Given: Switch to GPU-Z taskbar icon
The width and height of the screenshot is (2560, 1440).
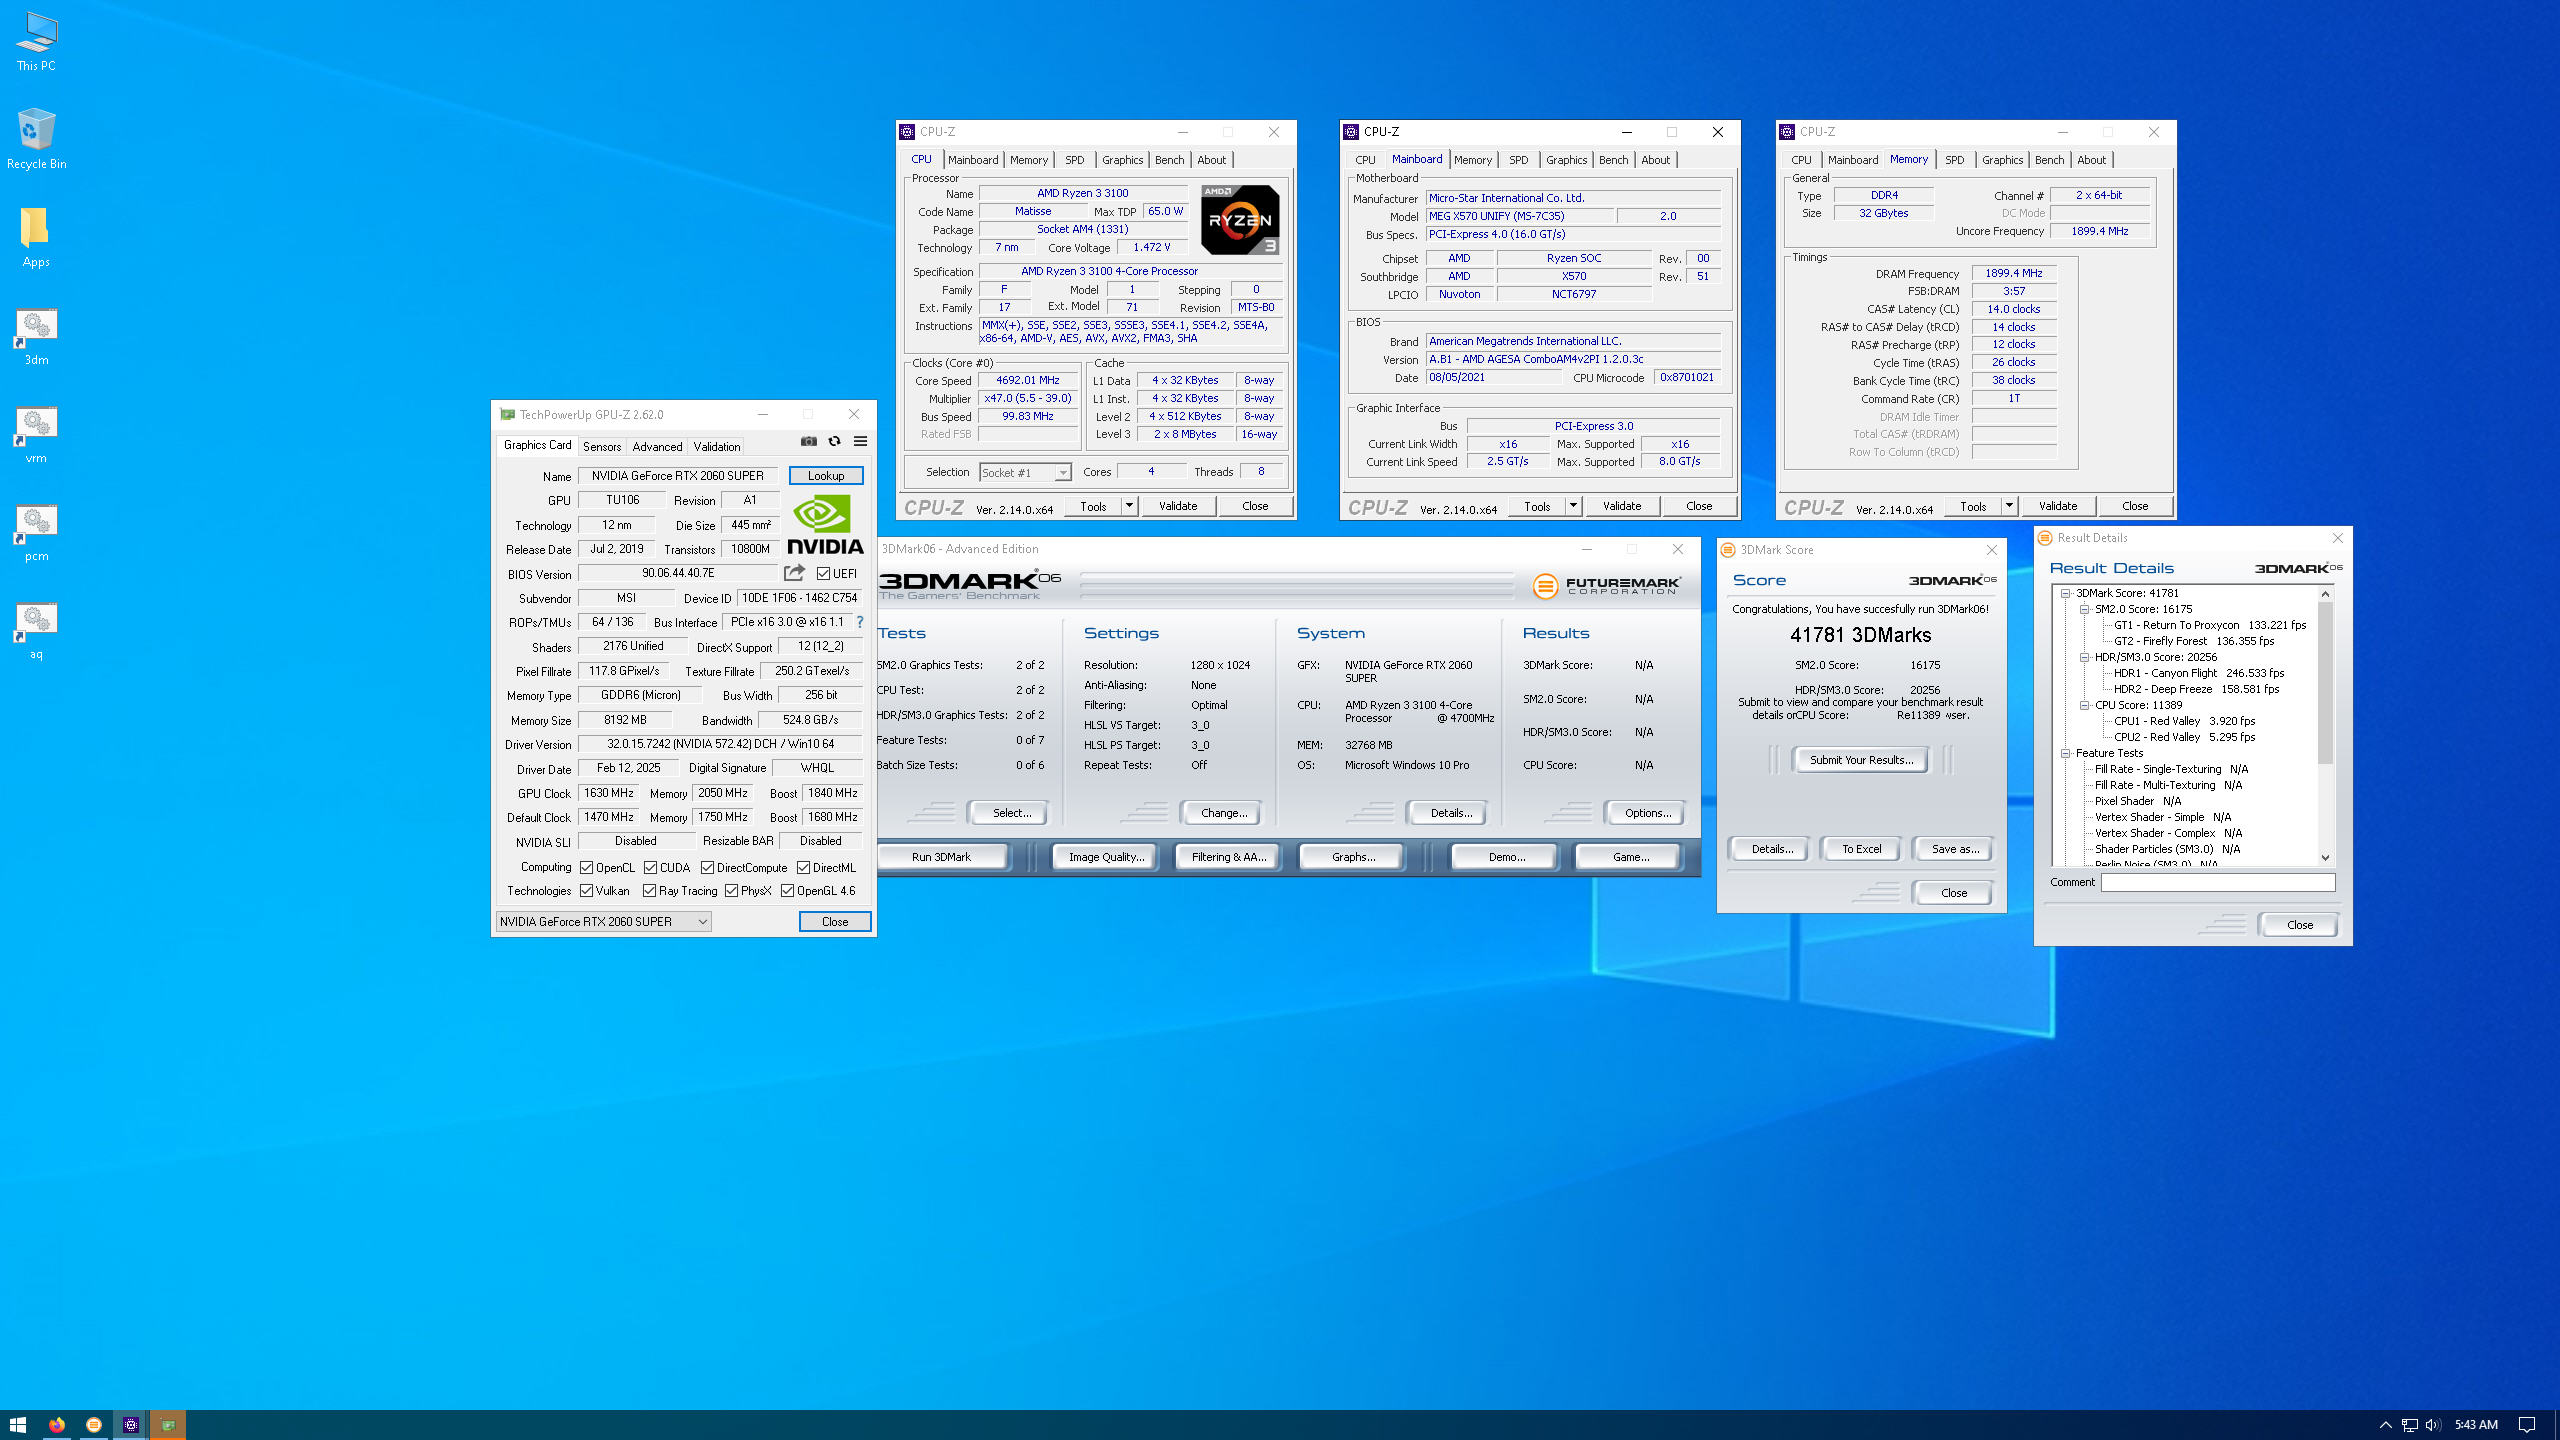Looking at the screenshot, I should 168,1424.
